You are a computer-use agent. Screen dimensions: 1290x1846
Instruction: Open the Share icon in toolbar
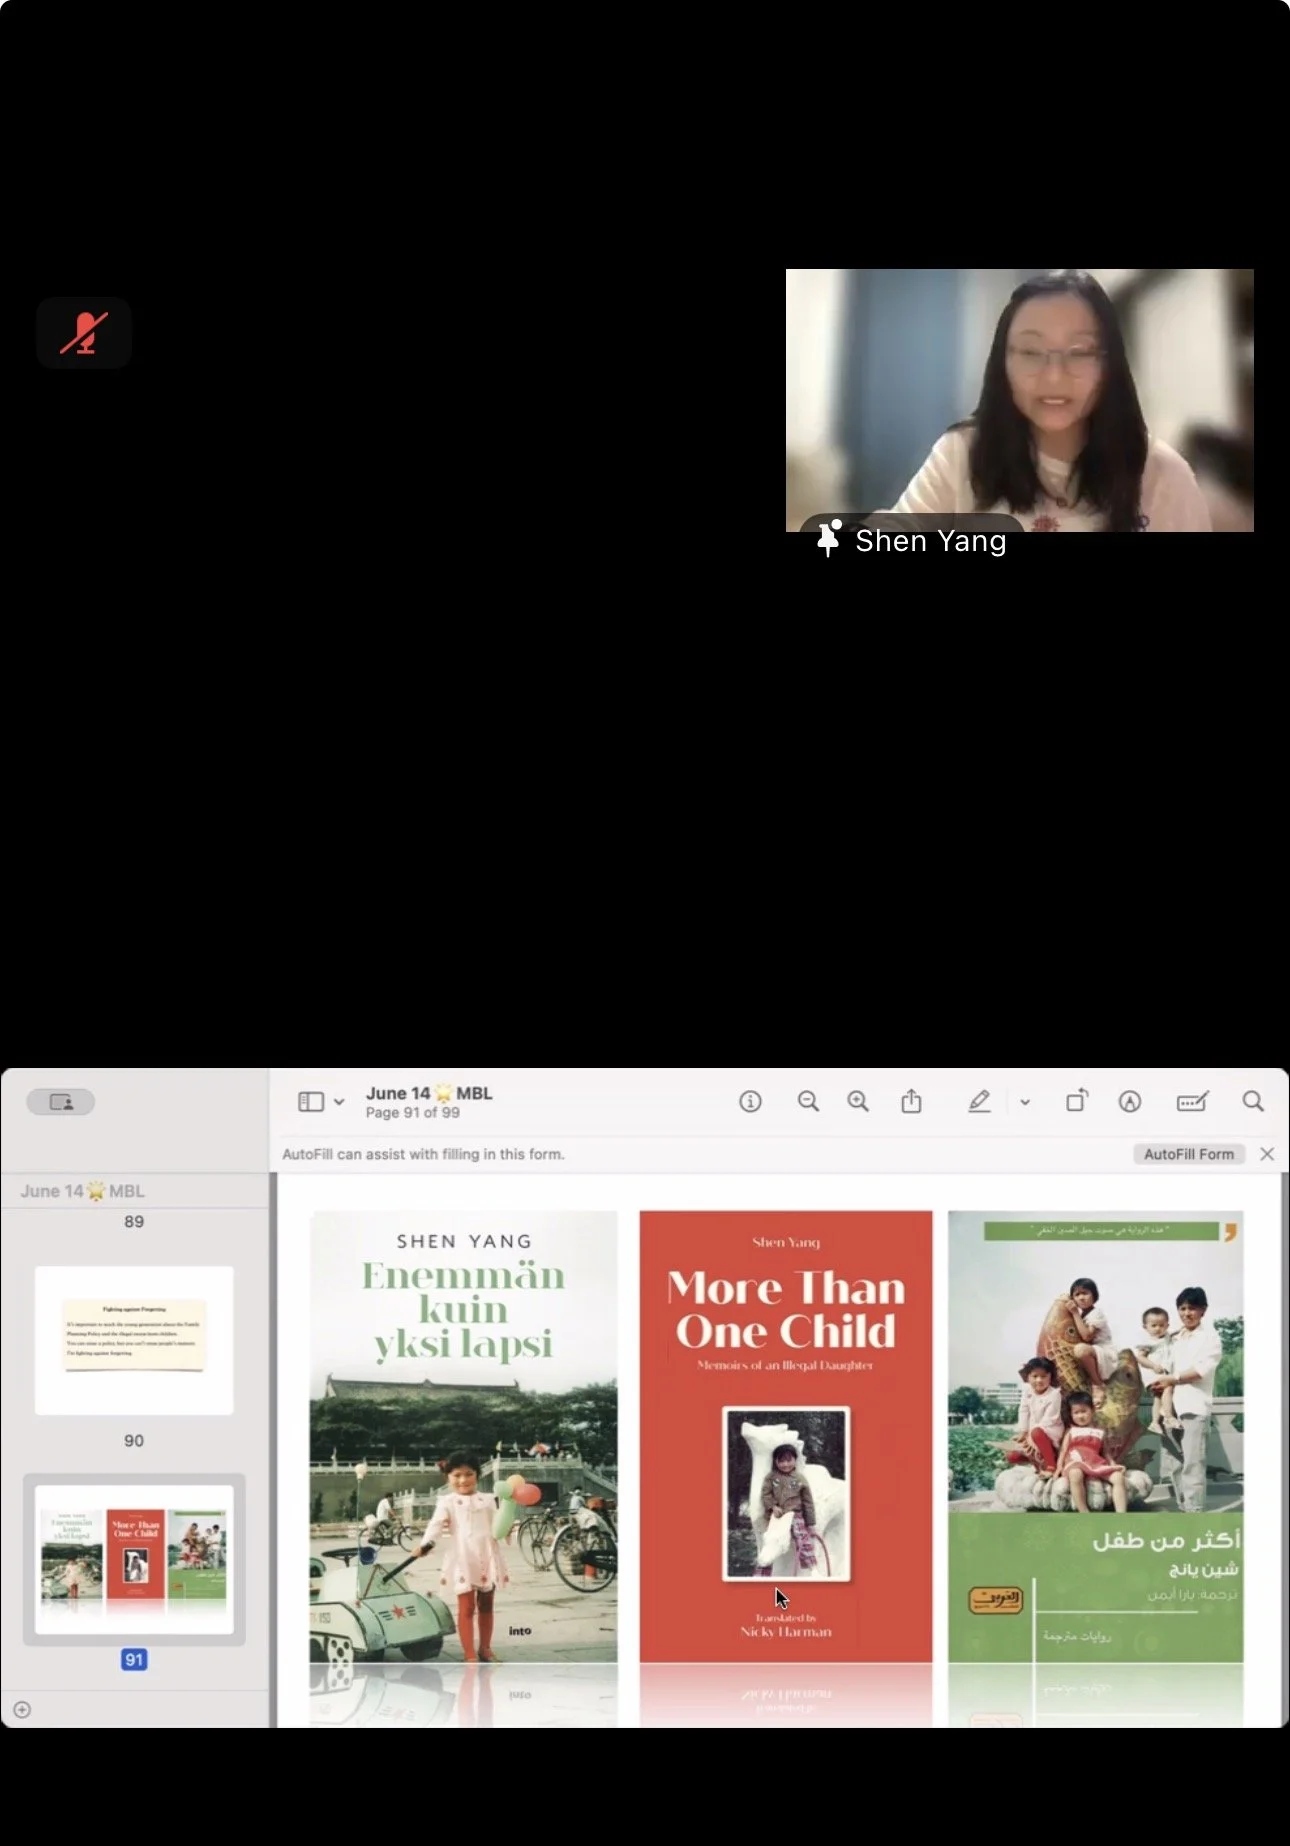[x=911, y=1101]
